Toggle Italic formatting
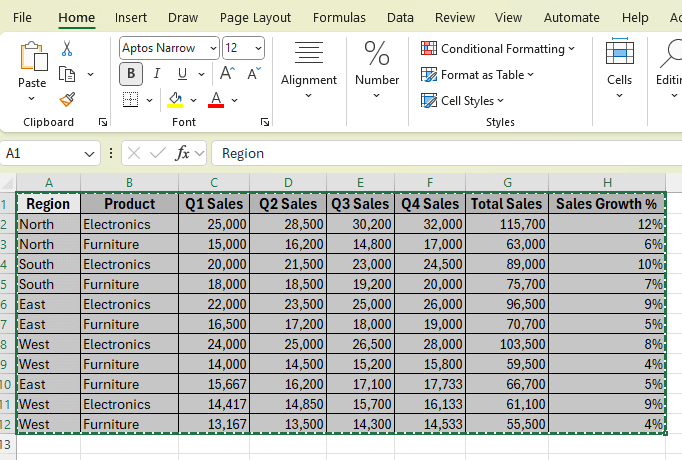Screen dimensions: 682x460 tap(156, 74)
